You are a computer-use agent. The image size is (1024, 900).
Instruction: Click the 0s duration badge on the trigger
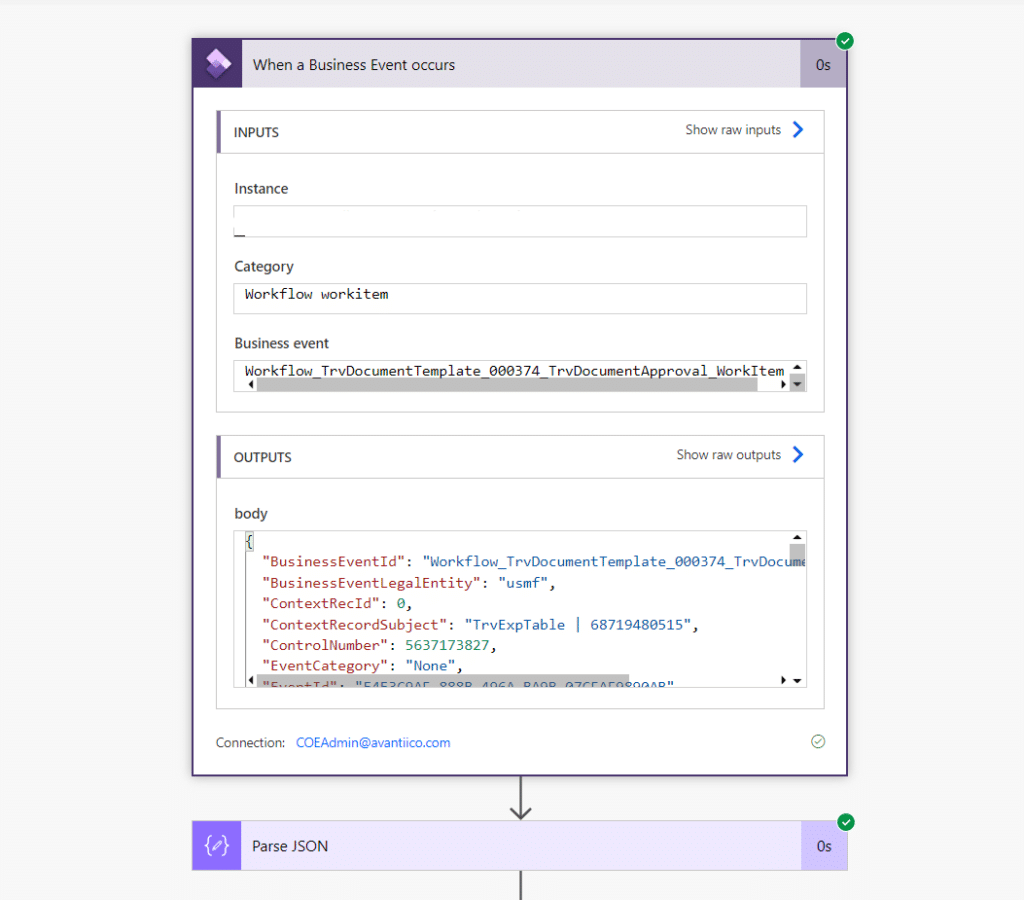(x=823, y=65)
